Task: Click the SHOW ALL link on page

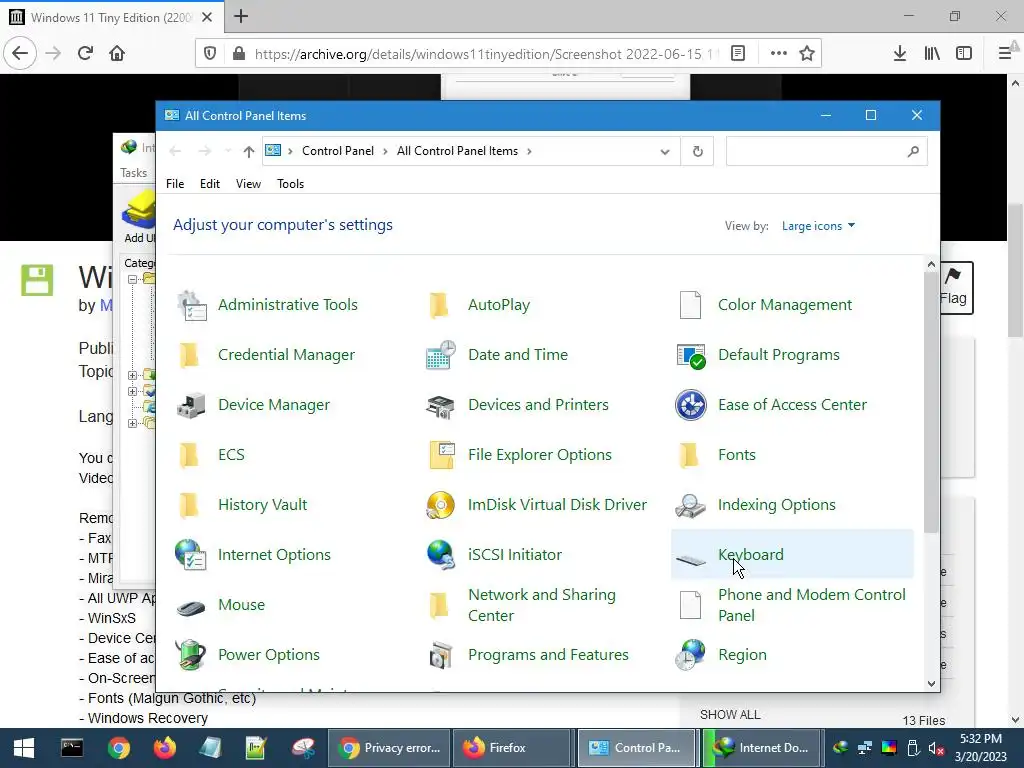Action: click(x=730, y=714)
